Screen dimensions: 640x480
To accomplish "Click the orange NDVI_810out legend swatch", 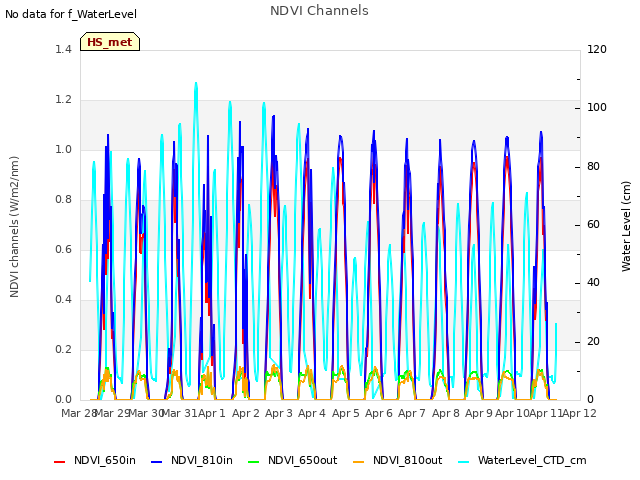I will point(359,462).
